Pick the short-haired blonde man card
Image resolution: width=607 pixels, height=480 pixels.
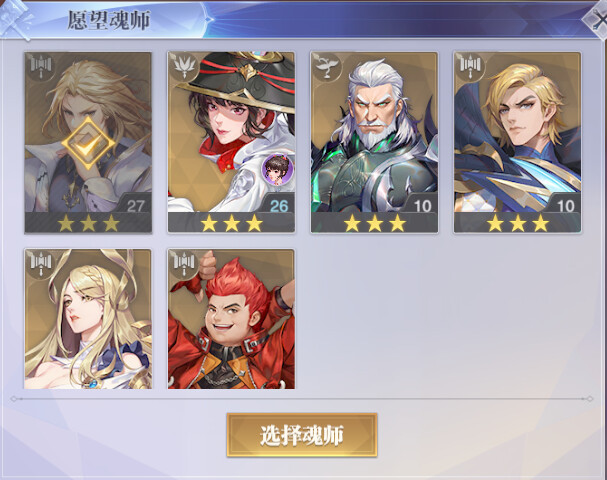click(x=518, y=142)
